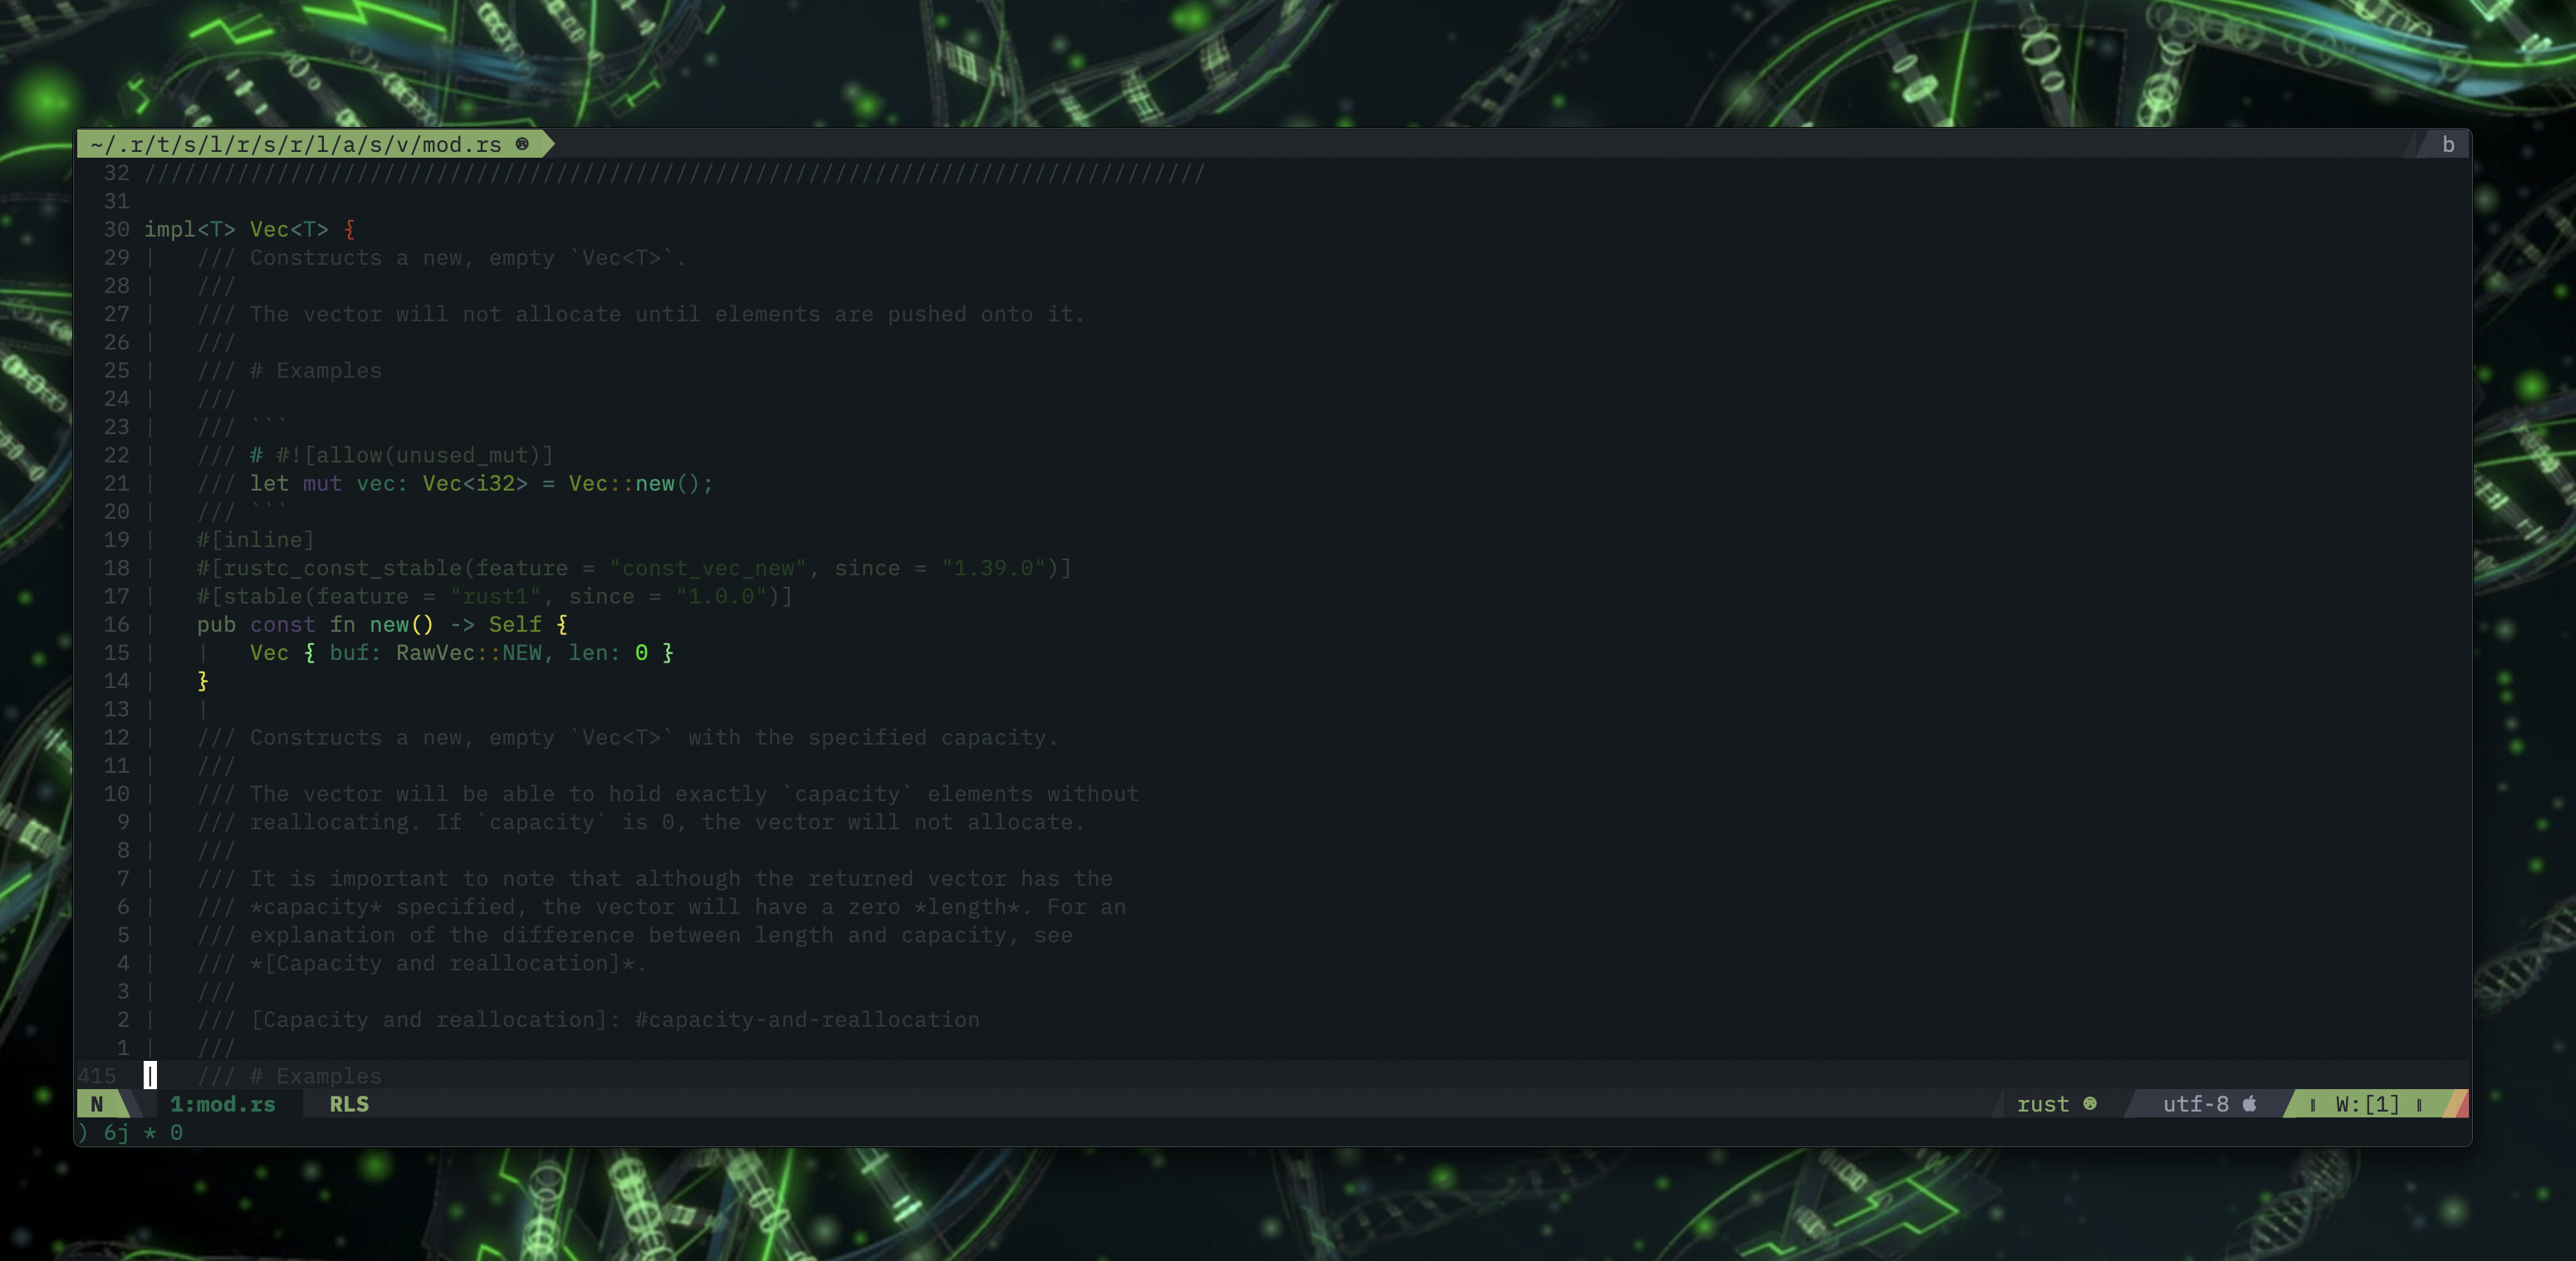The width and height of the screenshot is (2576, 1261).
Task: Click the Rust icon in buffer tab
Action: pyautogui.click(x=522, y=144)
